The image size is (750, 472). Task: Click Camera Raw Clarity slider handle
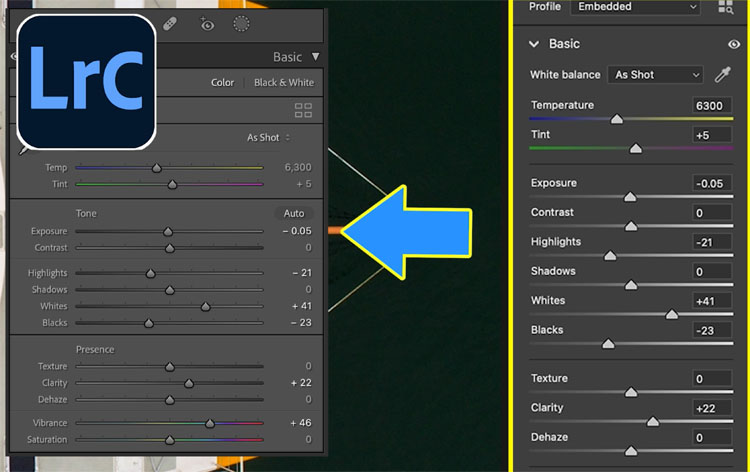point(652,421)
